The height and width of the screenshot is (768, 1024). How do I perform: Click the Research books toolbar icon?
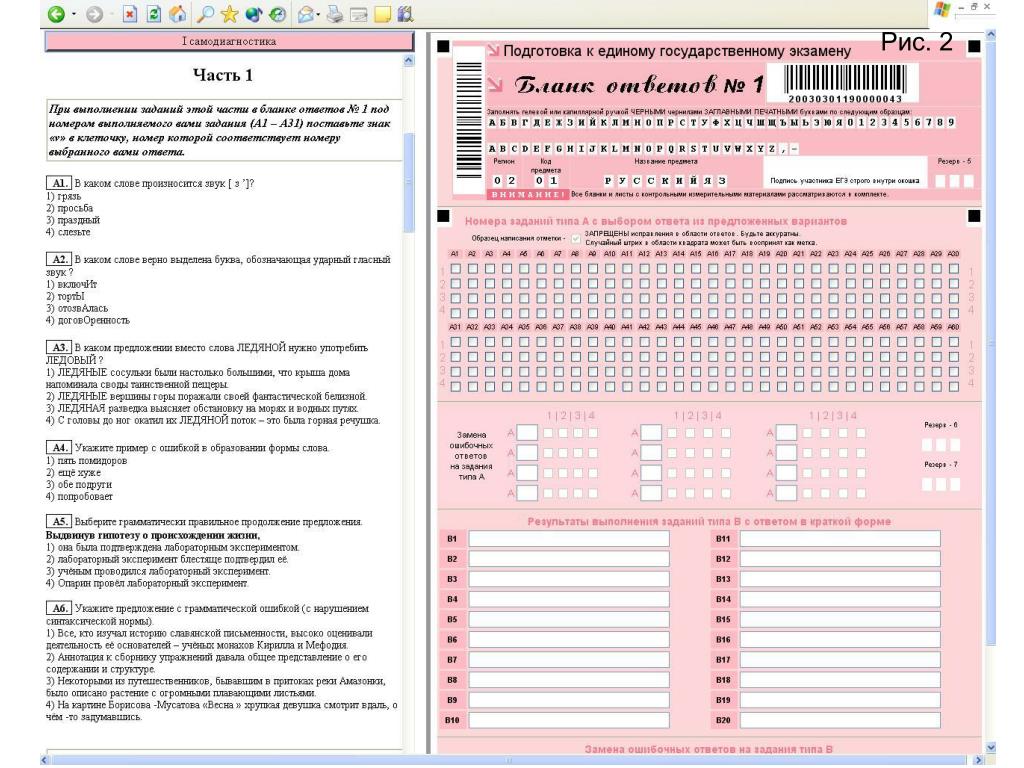pyautogui.click(x=406, y=14)
